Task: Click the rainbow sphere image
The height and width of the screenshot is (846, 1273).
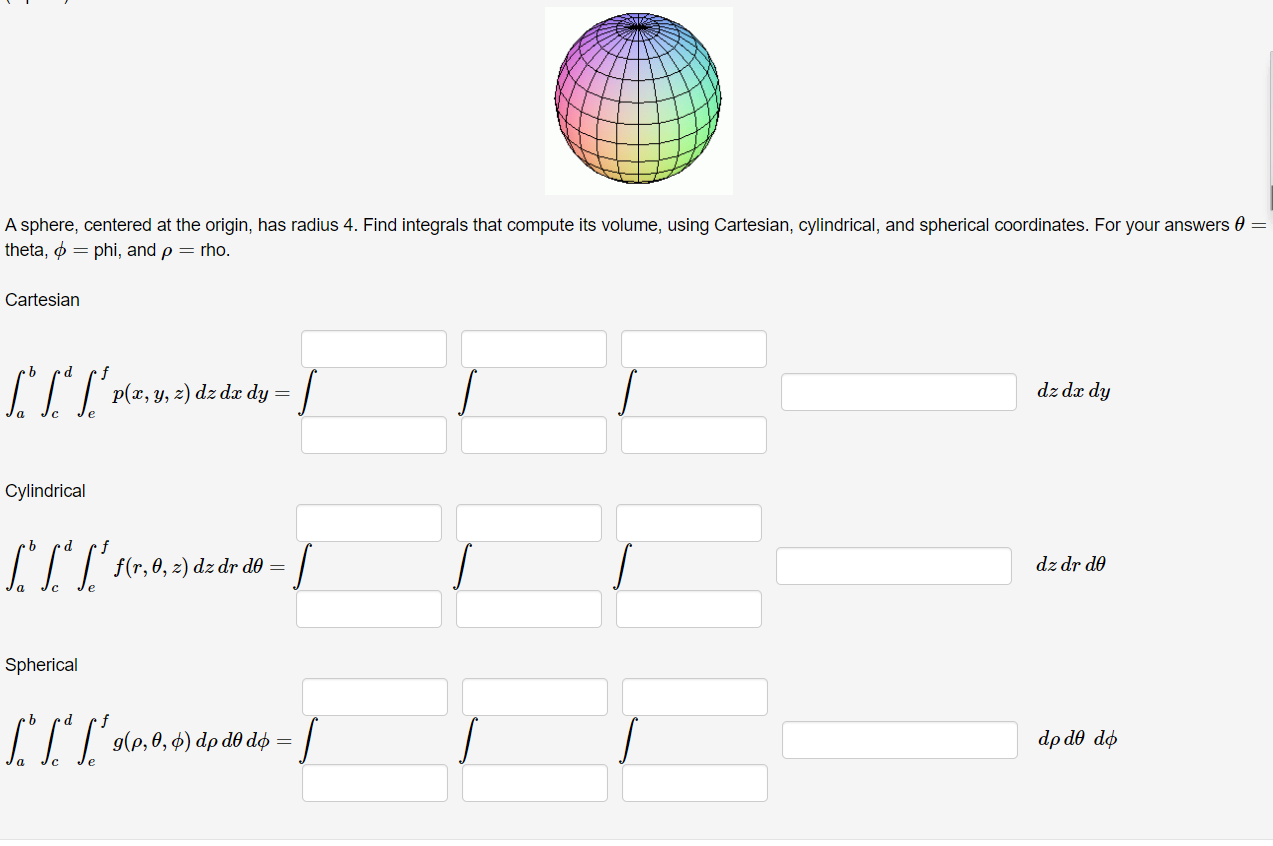Action: (639, 100)
